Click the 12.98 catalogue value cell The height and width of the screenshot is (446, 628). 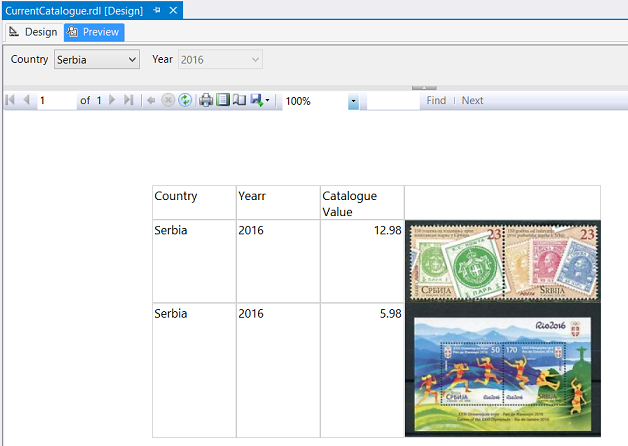[x=362, y=261]
